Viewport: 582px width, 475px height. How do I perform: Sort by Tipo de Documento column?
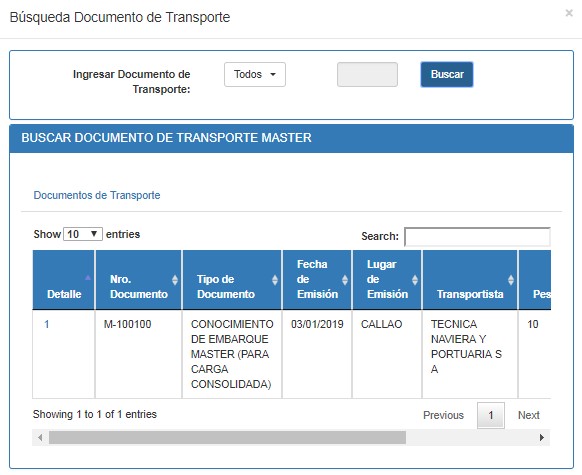click(232, 280)
